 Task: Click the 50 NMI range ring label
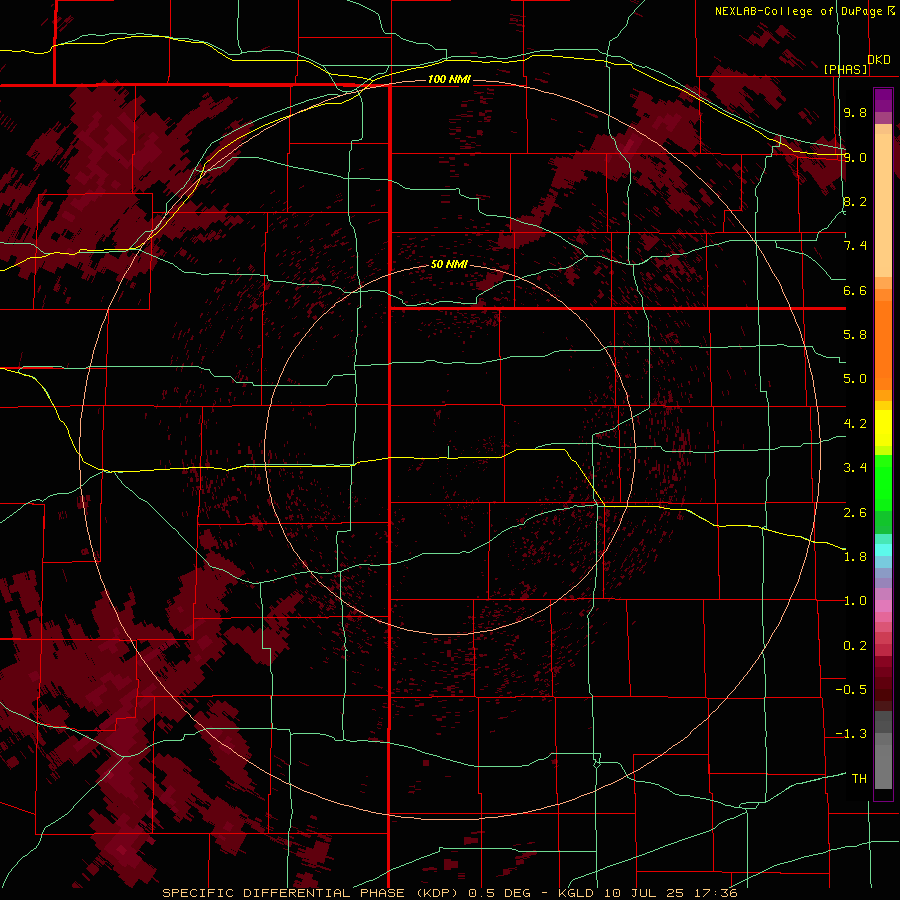(x=449, y=264)
